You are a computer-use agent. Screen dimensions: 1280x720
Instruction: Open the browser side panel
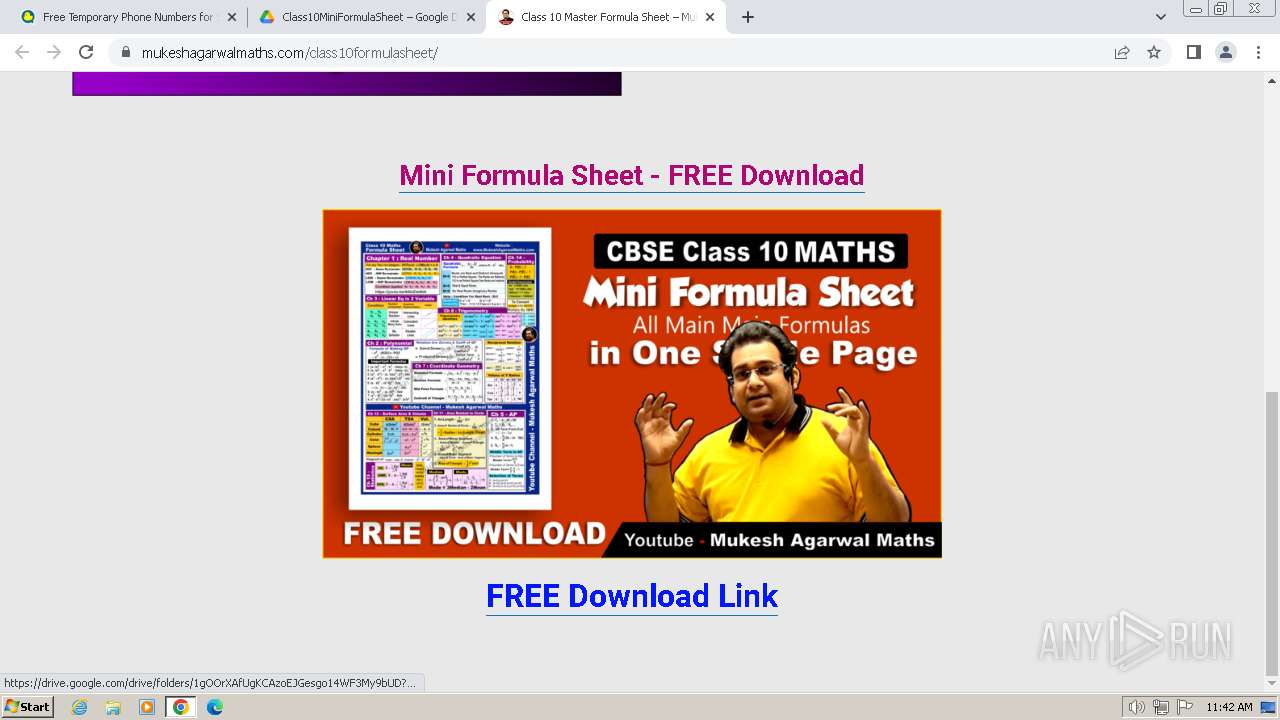click(x=1194, y=52)
